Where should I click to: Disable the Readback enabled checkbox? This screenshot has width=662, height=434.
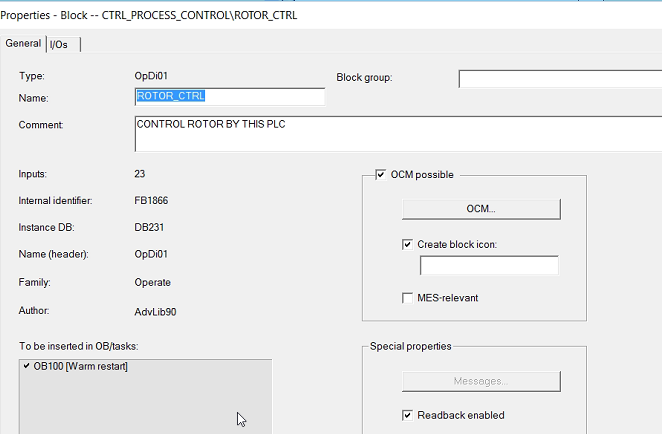407,415
